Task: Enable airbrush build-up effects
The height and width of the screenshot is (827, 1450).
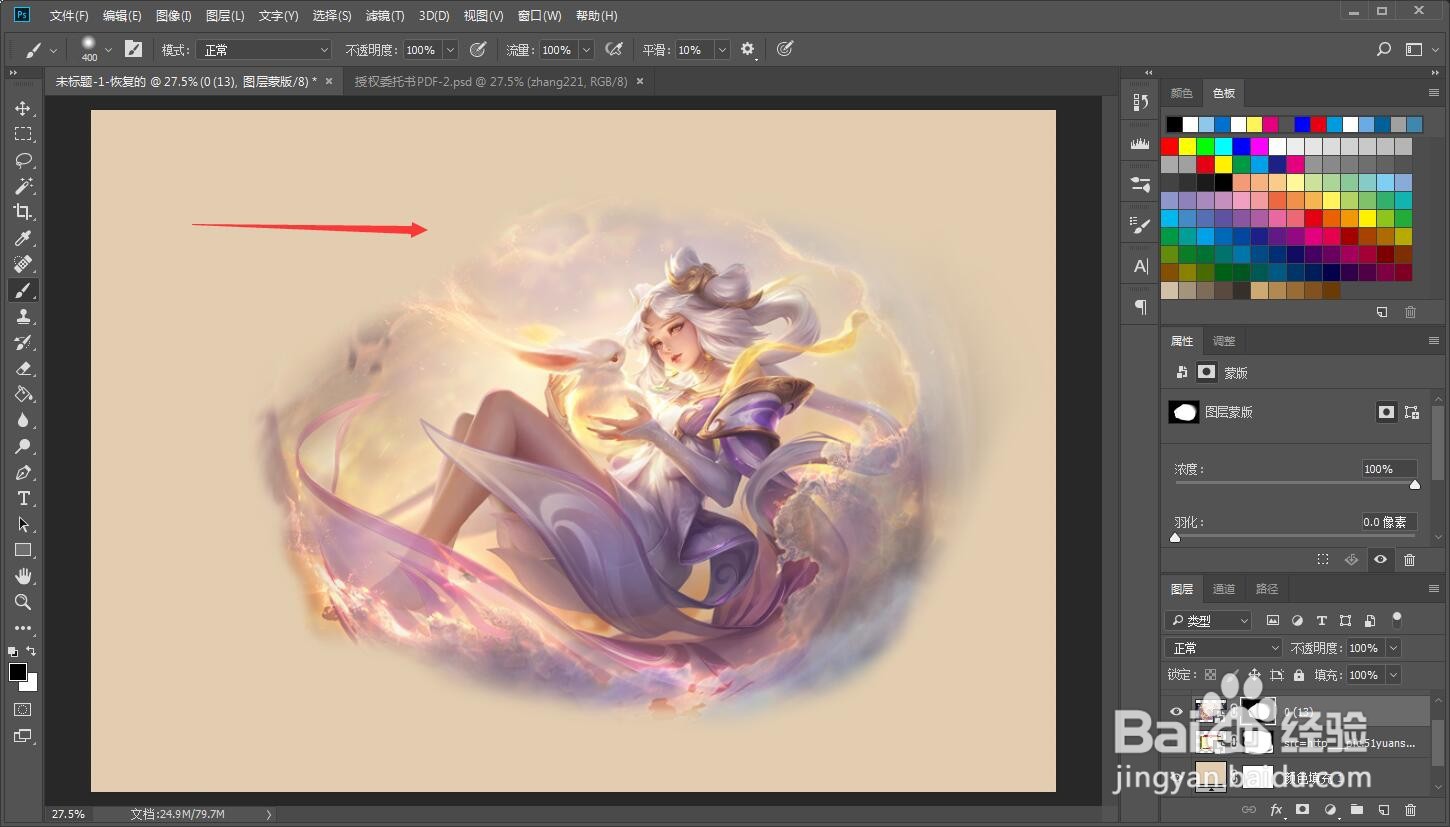Action: pyautogui.click(x=614, y=49)
